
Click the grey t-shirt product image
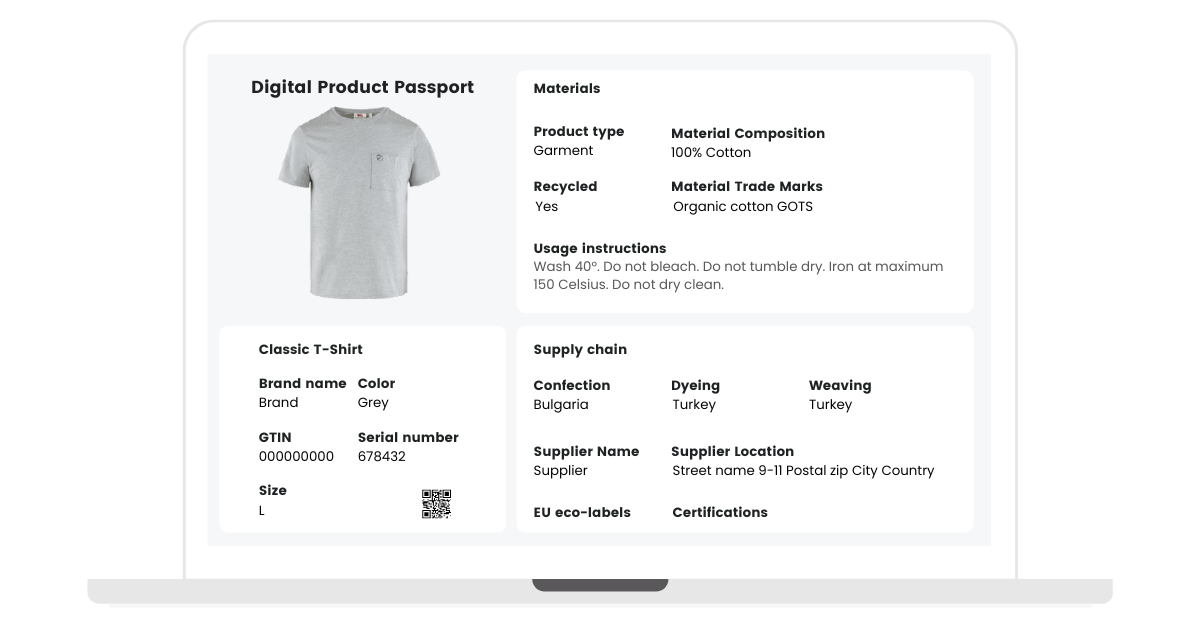(359, 203)
